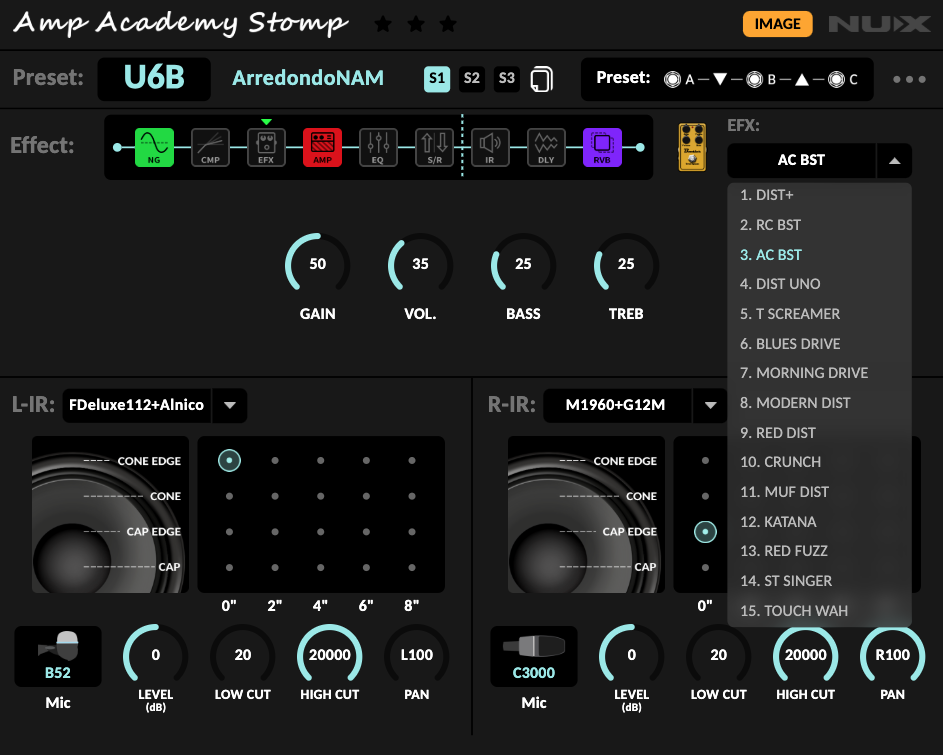Select the IR speaker block
Image resolution: width=943 pixels, height=755 pixels.
pyautogui.click(x=490, y=147)
